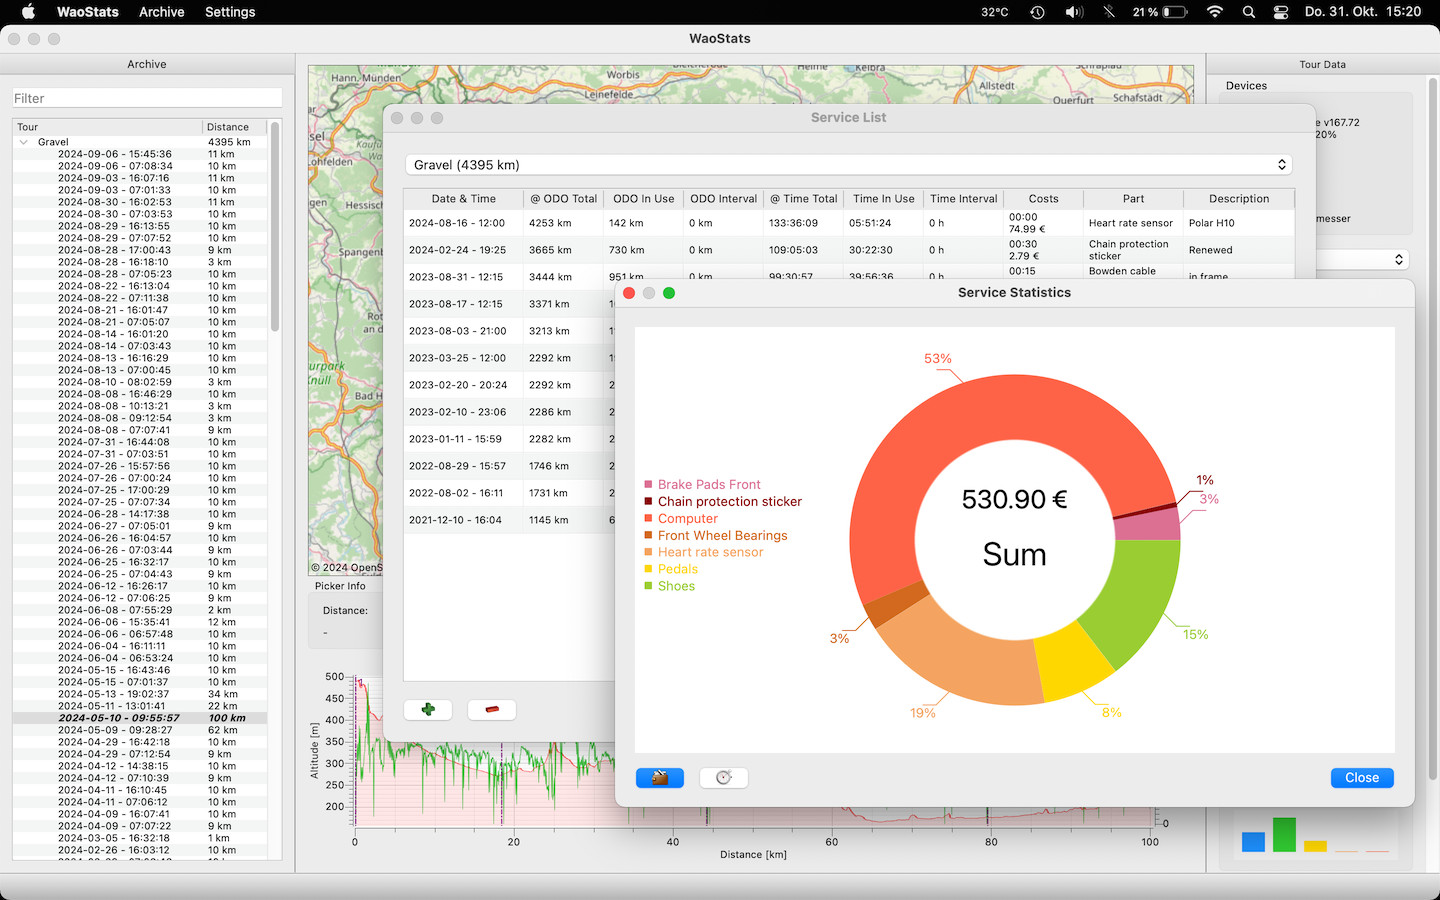Sort service list by Costs column
Image resolution: width=1440 pixels, height=900 pixels.
1043,199
